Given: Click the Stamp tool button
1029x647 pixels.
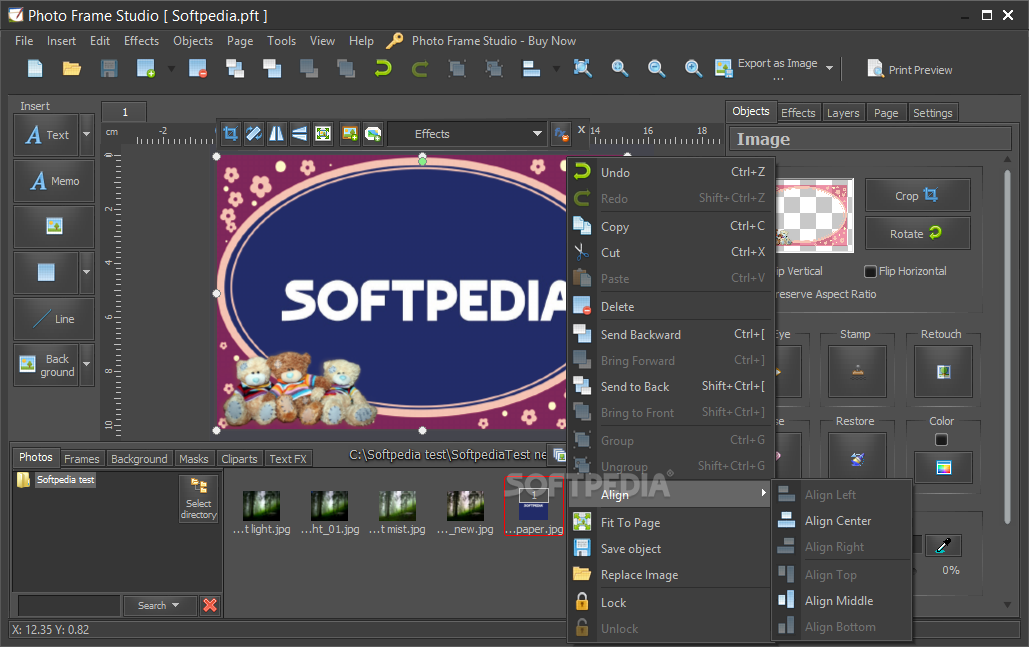Looking at the screenshot, I should [857, 372].
